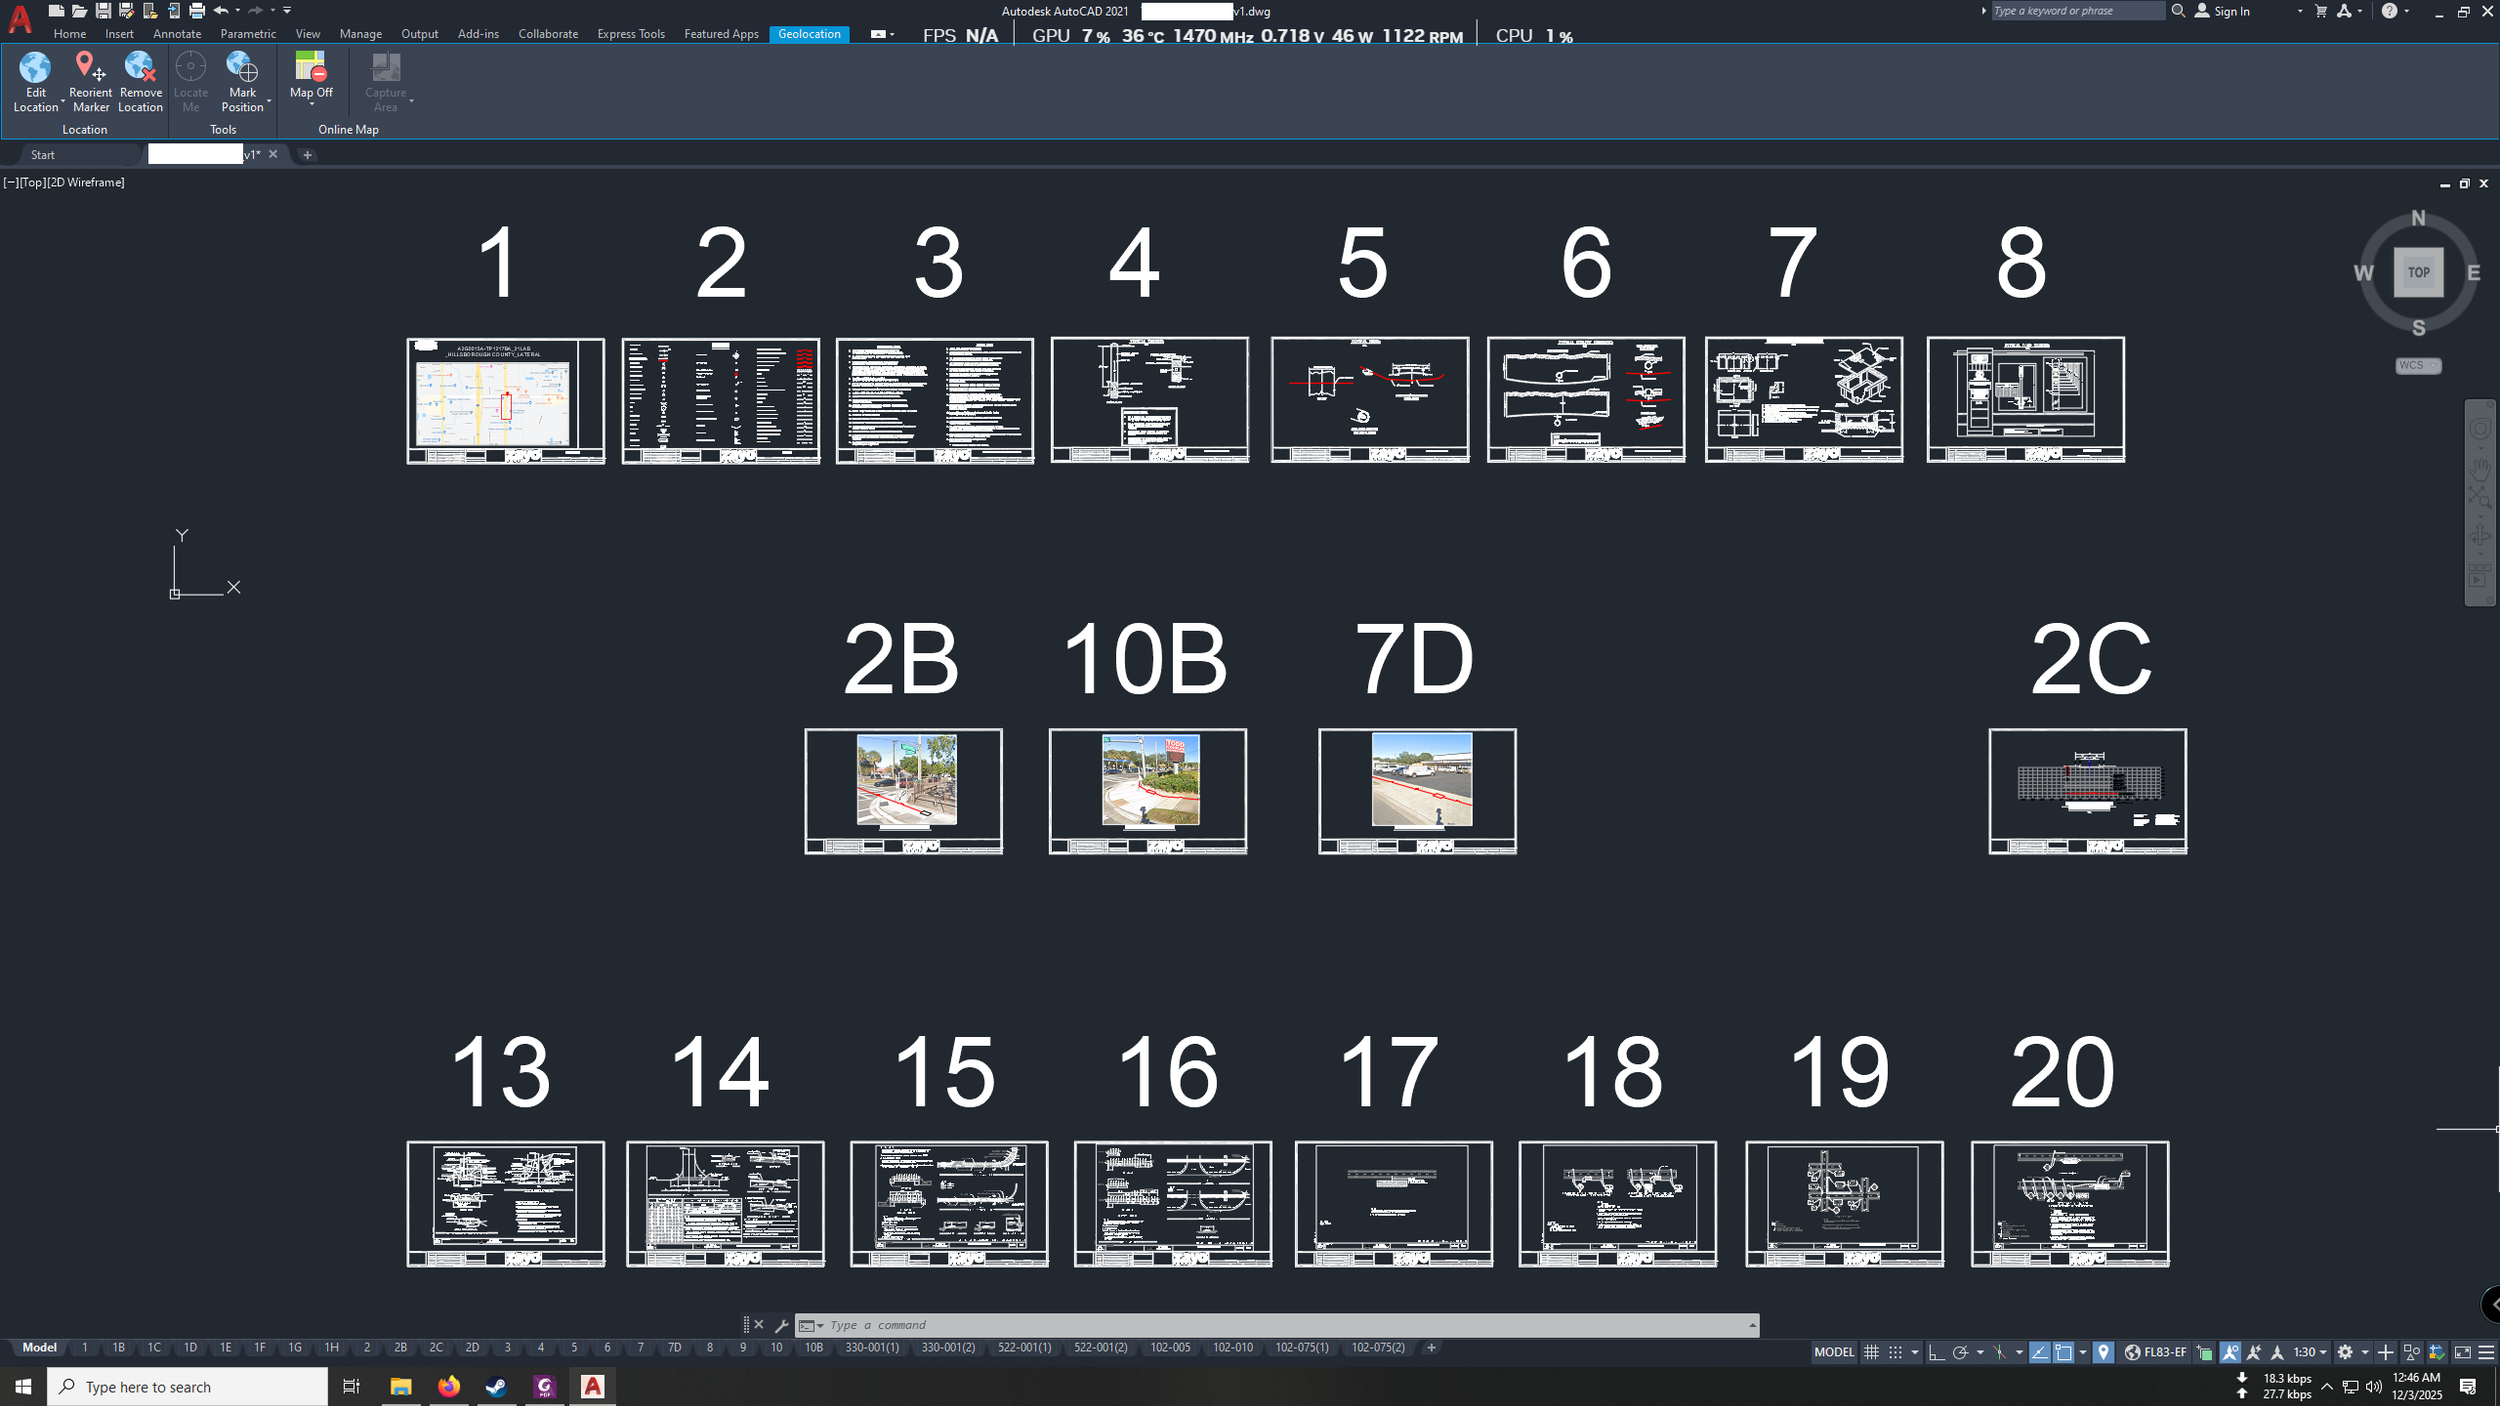Click sheet thumbnail under number 7D
Viewport: 2500px width, 1406px height.
tap(1417, 790)
